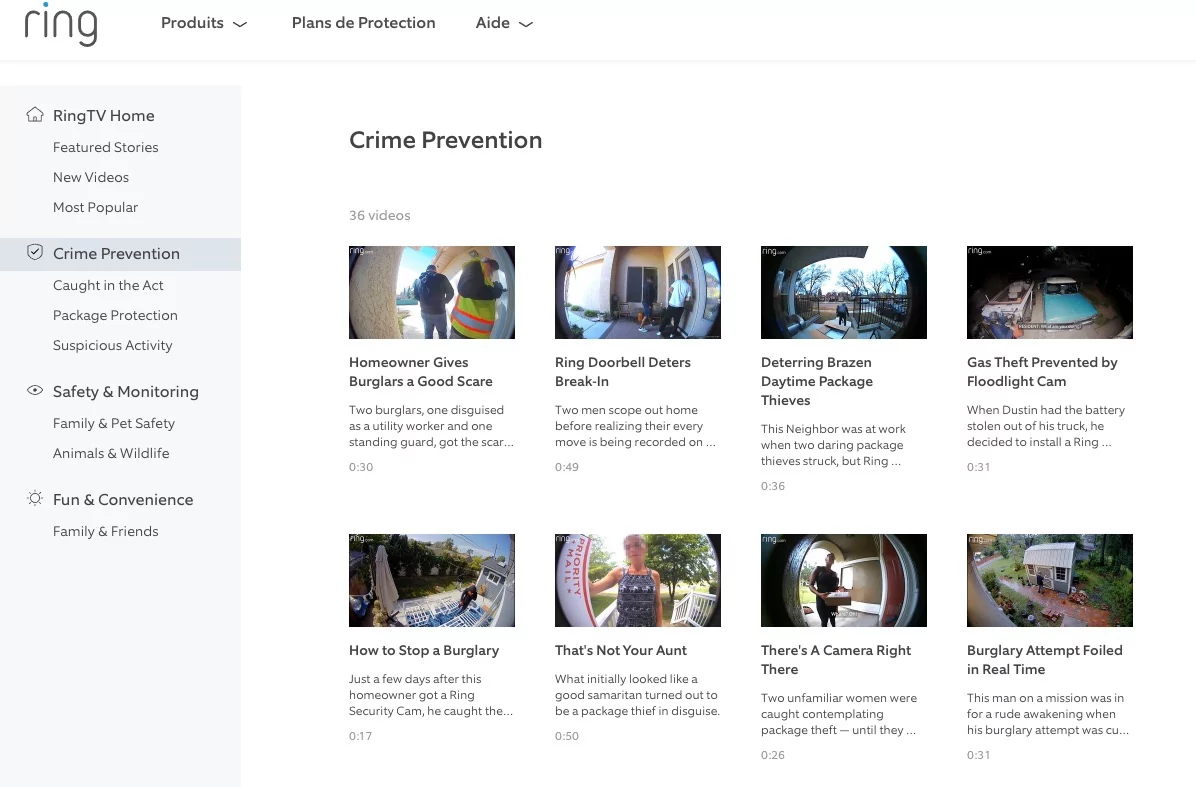
Task: Navigate to RingTV Home
Action: [104, 115]
